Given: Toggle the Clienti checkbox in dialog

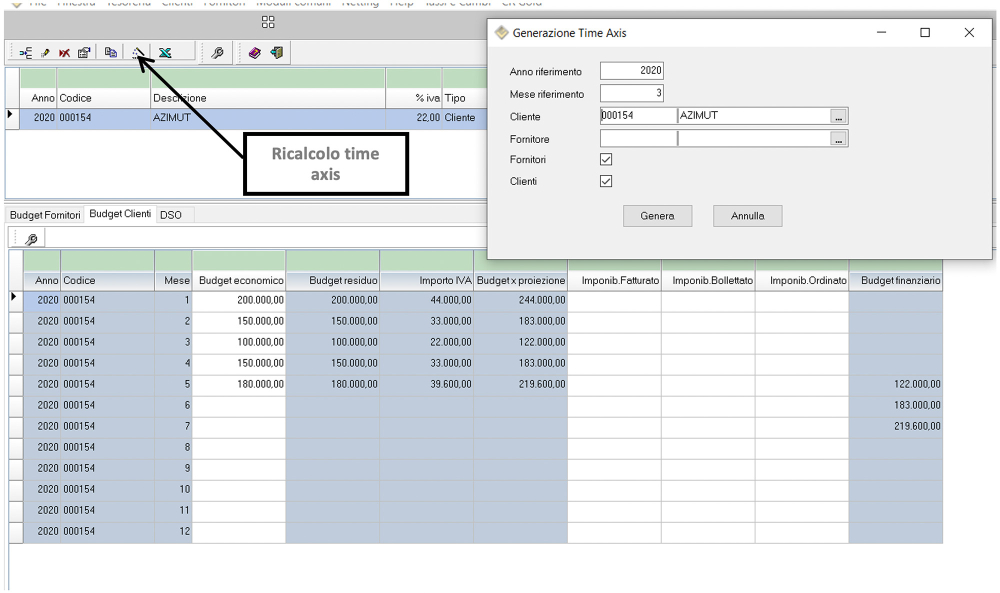Looking at the screenshot, I should click(x=606, y=181).
